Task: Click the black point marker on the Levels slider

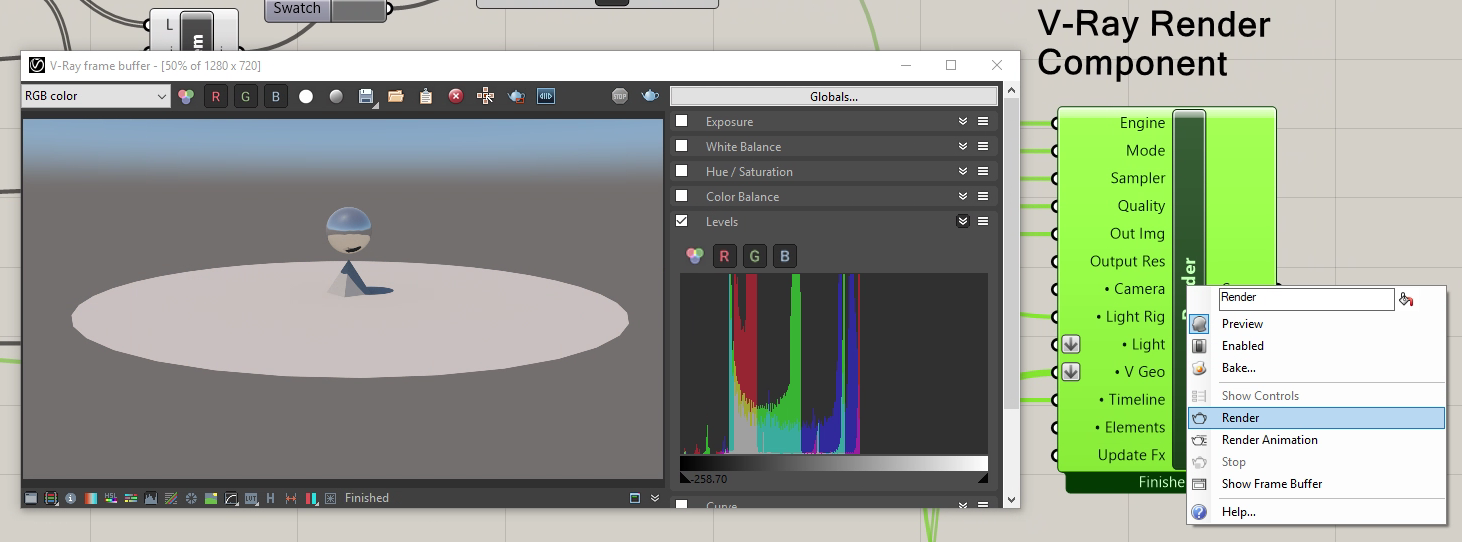Action: pyautogui.click(x=685, y=478)
